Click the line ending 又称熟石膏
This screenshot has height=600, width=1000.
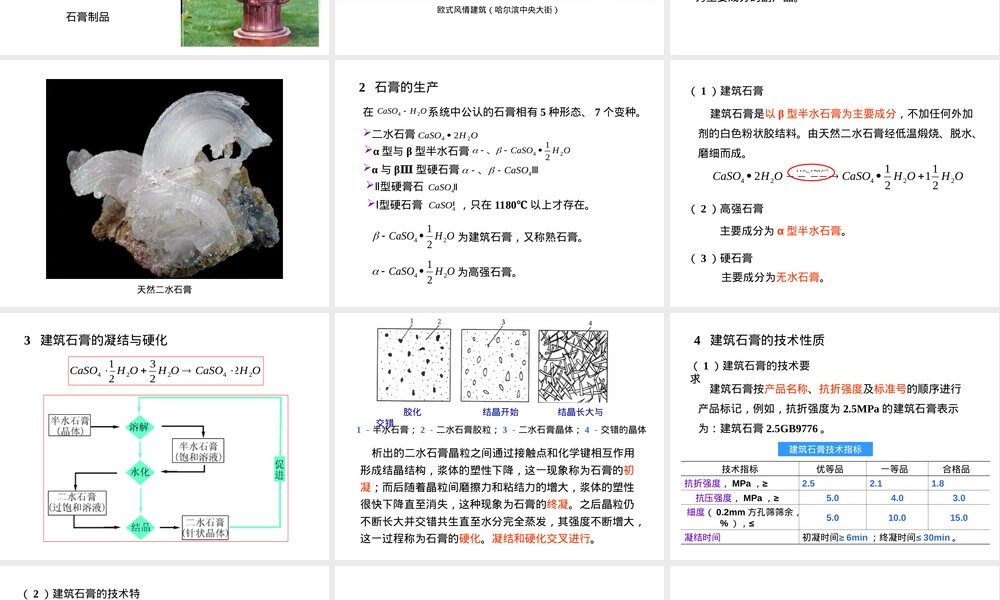point(477,237)
